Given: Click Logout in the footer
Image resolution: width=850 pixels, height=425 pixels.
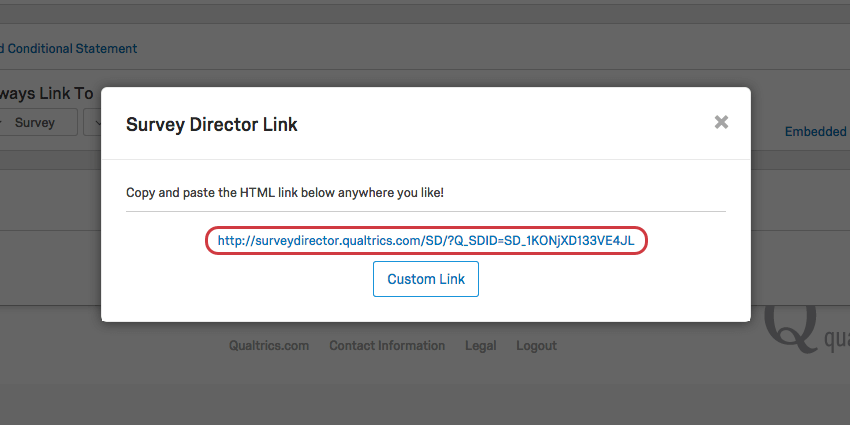Looking at the screenshot, I should [x=536, y=346].
